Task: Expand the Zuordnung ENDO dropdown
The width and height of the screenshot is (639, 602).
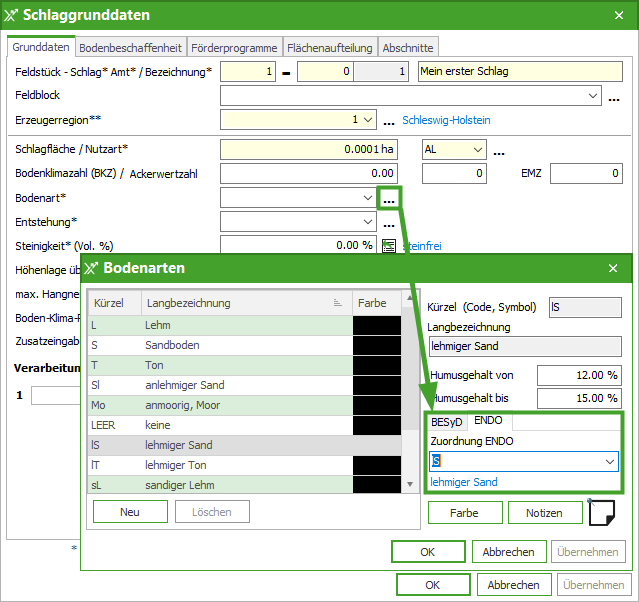Action: click(x=610, y=461)
